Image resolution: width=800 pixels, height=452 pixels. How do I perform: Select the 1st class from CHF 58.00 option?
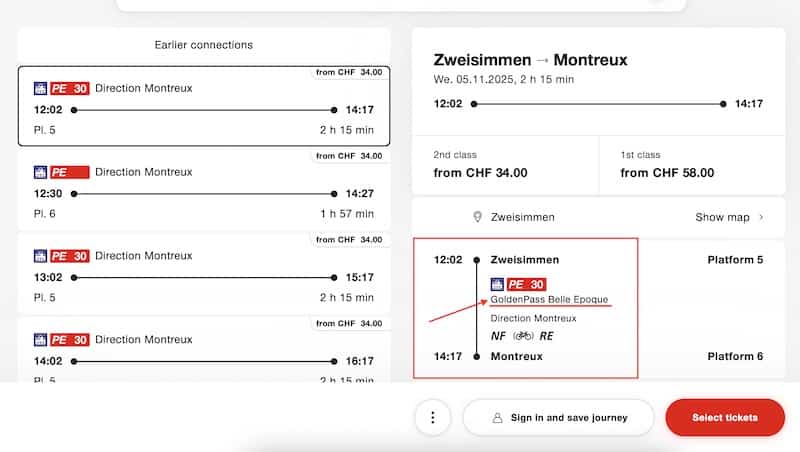pos(692,165)
